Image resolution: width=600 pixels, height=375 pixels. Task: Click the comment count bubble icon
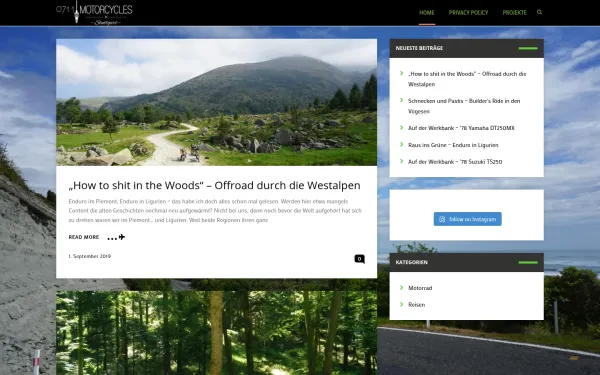[359, 259]
